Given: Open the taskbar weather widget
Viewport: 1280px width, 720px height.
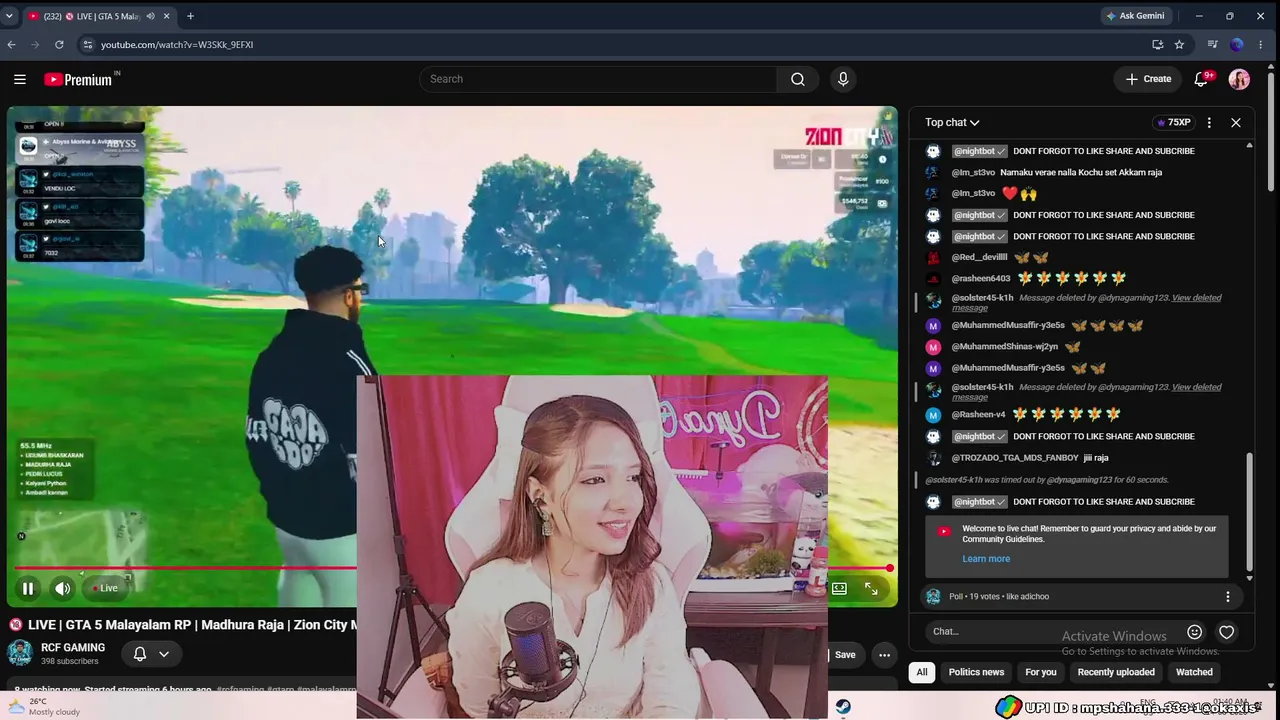Looking at the screenshot, I should pos(45,707).
